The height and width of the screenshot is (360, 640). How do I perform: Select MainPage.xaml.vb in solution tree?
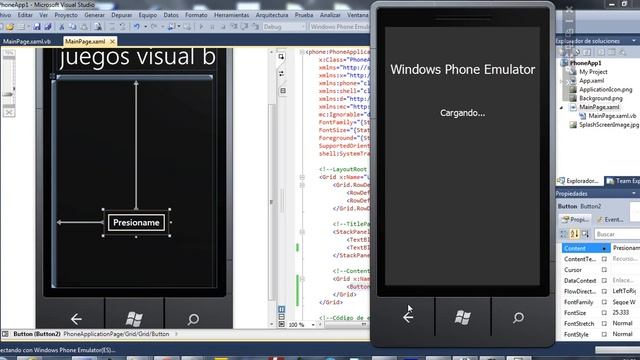[x=612, y=116]
